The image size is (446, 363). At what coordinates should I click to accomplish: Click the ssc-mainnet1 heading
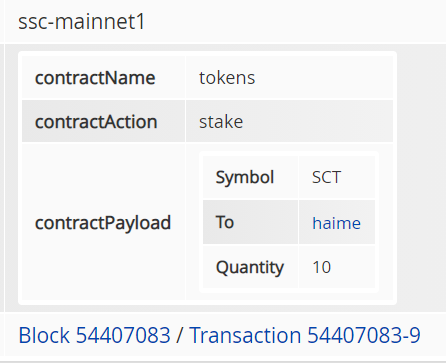[x=82, y=22]
